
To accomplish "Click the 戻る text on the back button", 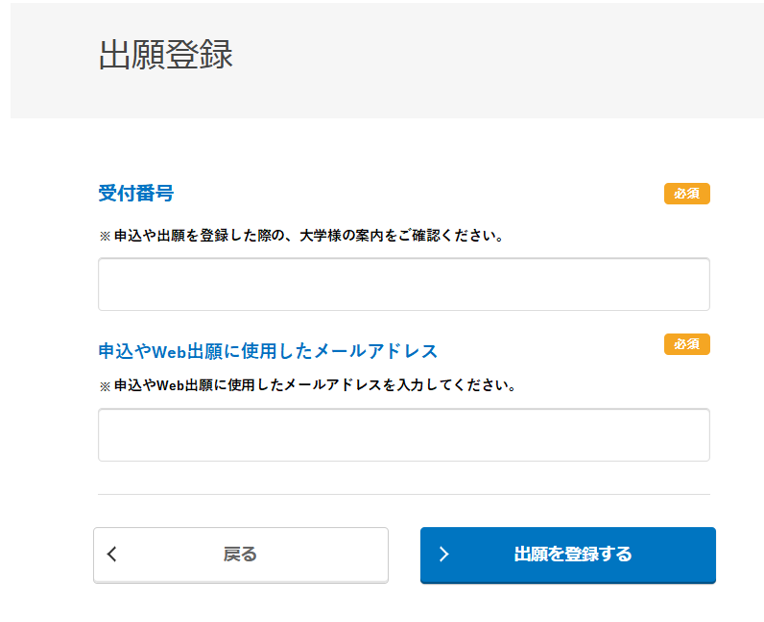I will (x=240, y=554).
